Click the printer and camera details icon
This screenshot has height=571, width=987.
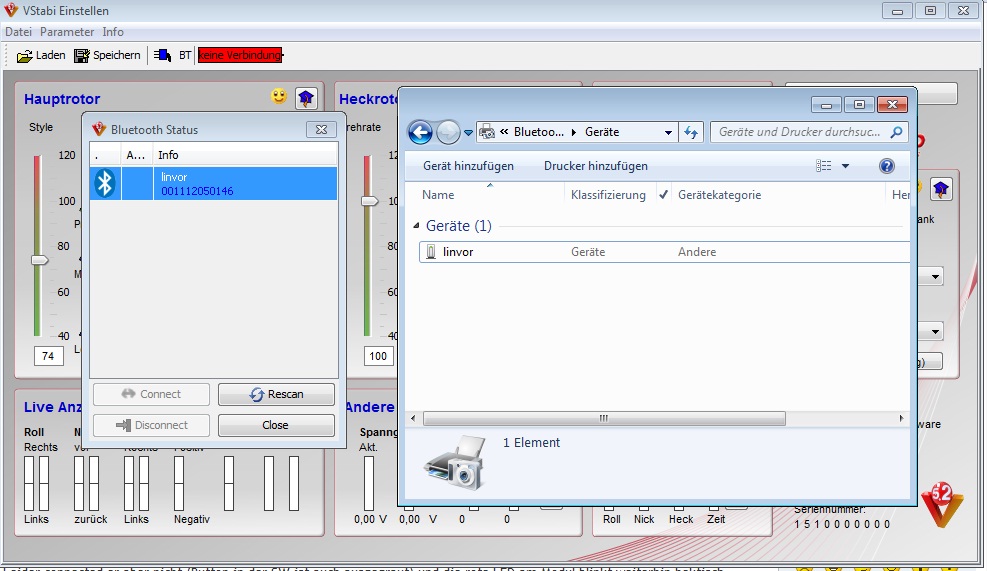pos(456,463)
